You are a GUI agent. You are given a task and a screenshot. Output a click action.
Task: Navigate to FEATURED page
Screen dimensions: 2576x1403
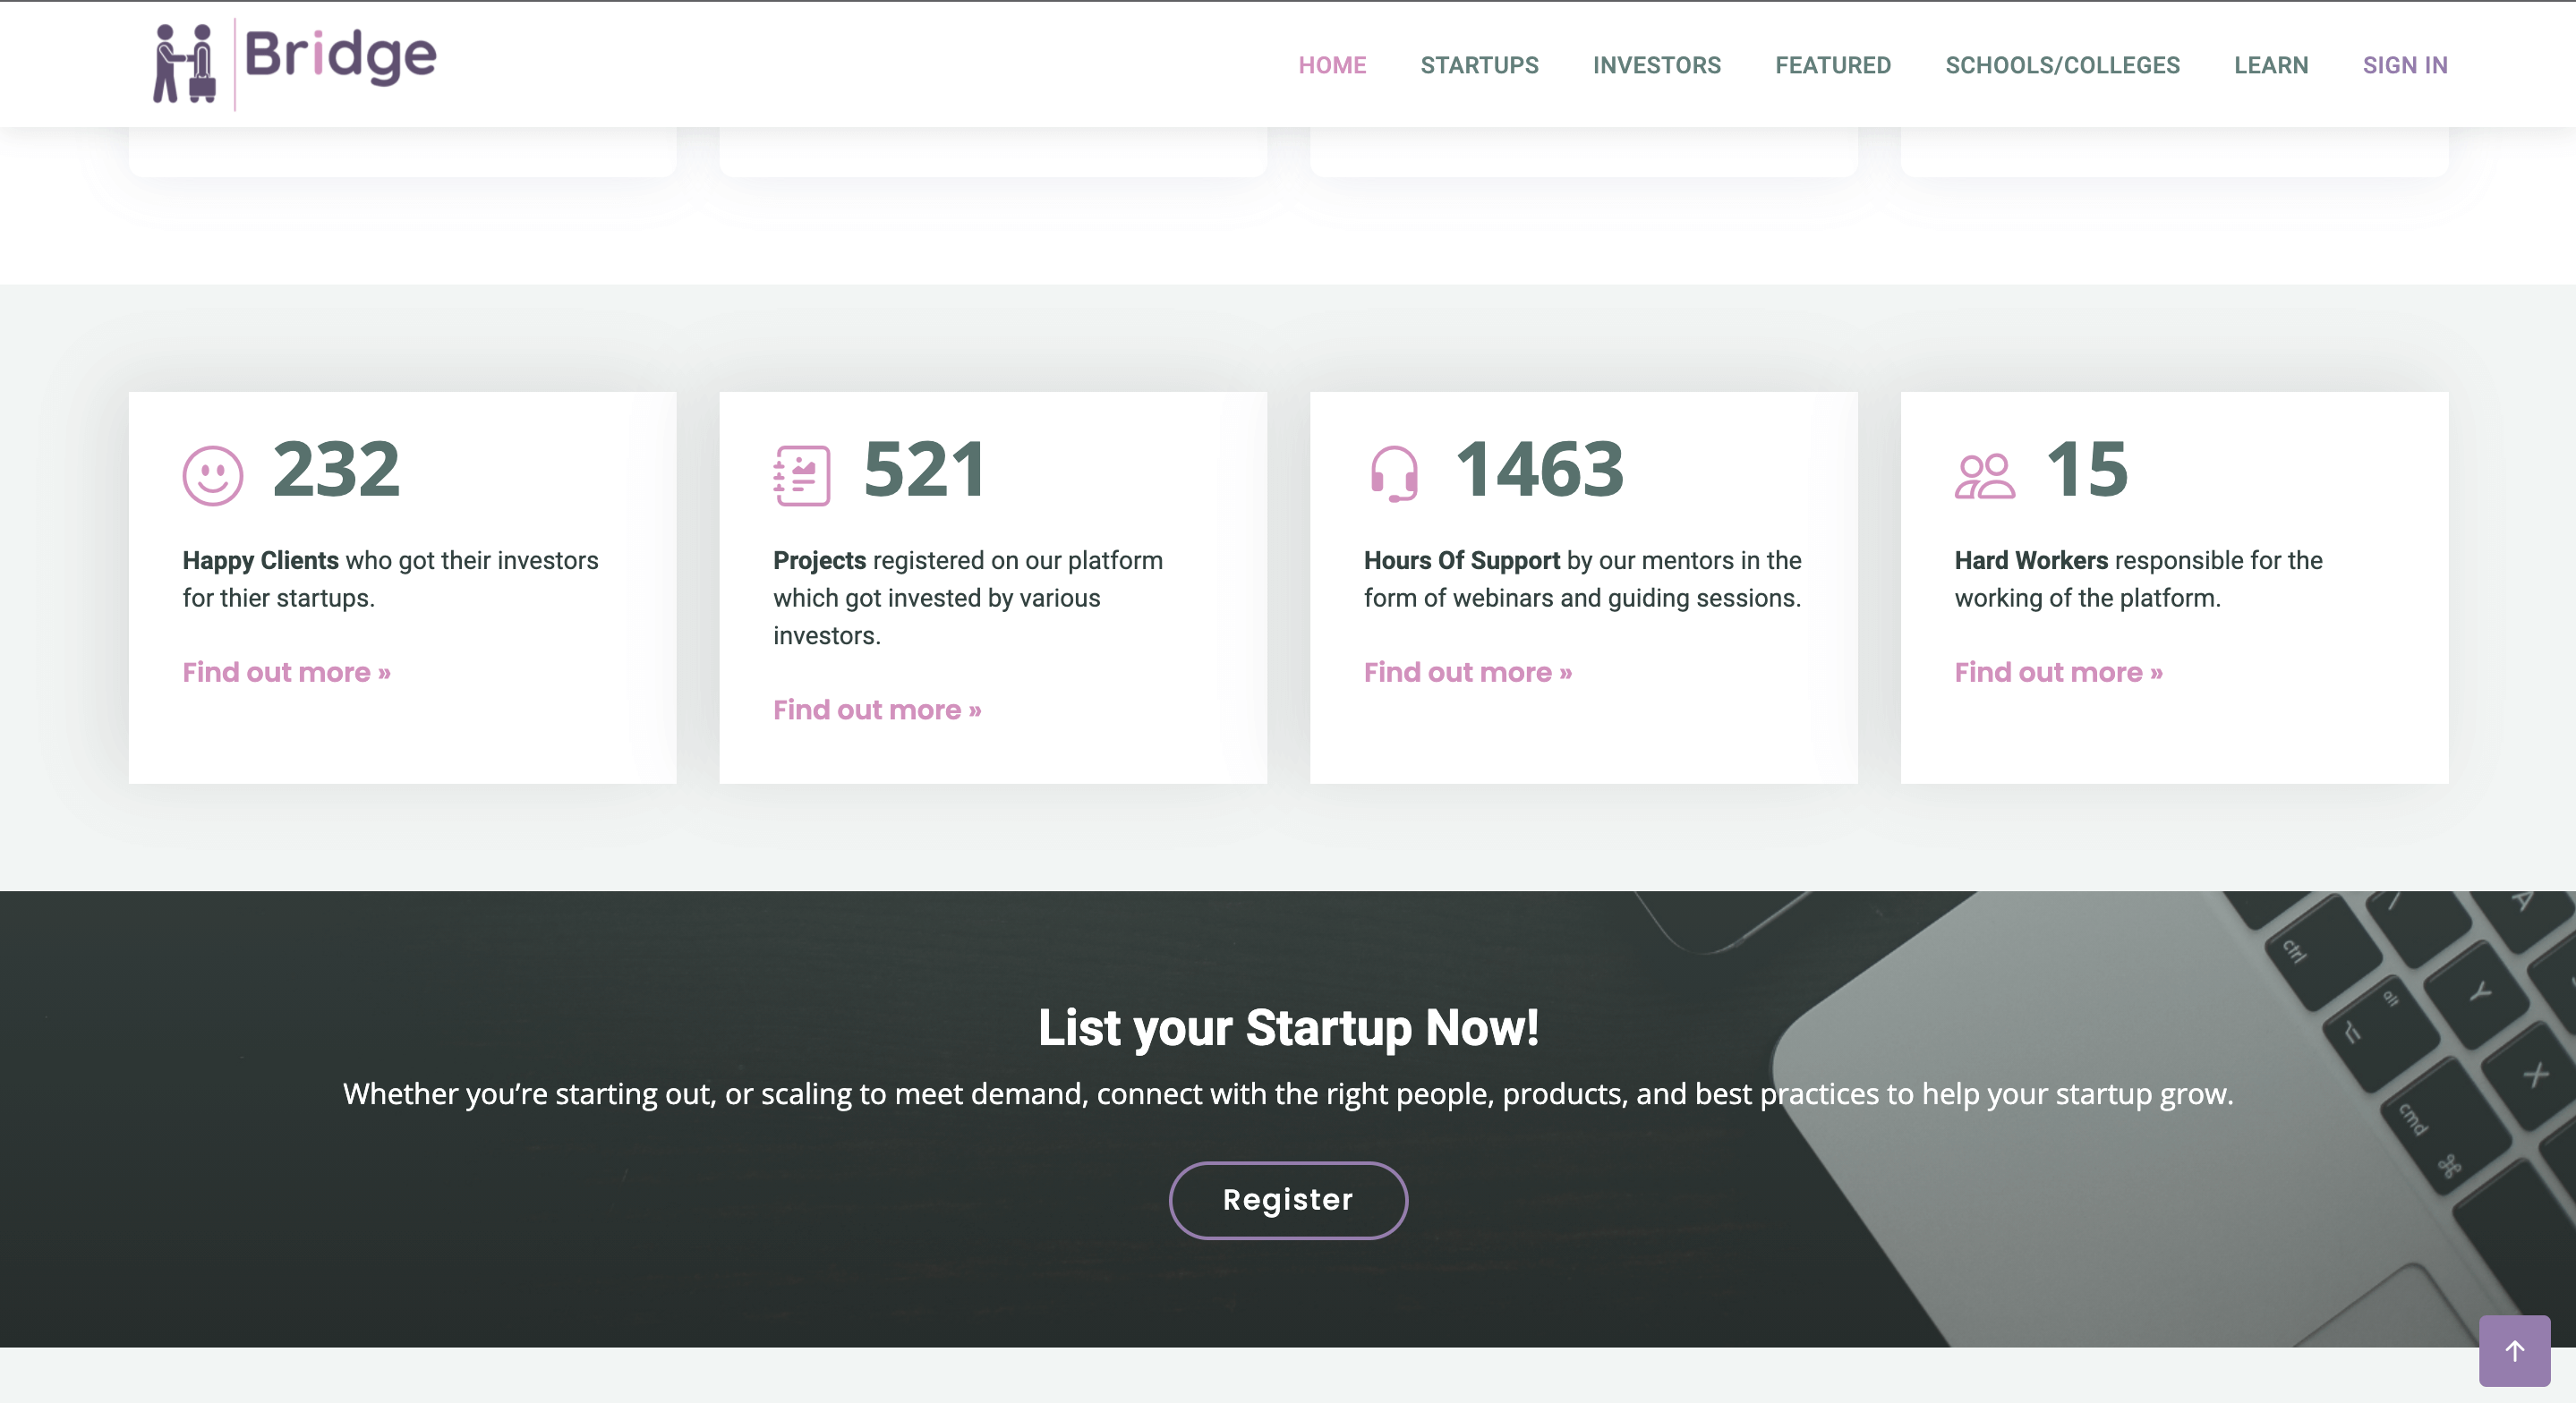[1832, 65]
